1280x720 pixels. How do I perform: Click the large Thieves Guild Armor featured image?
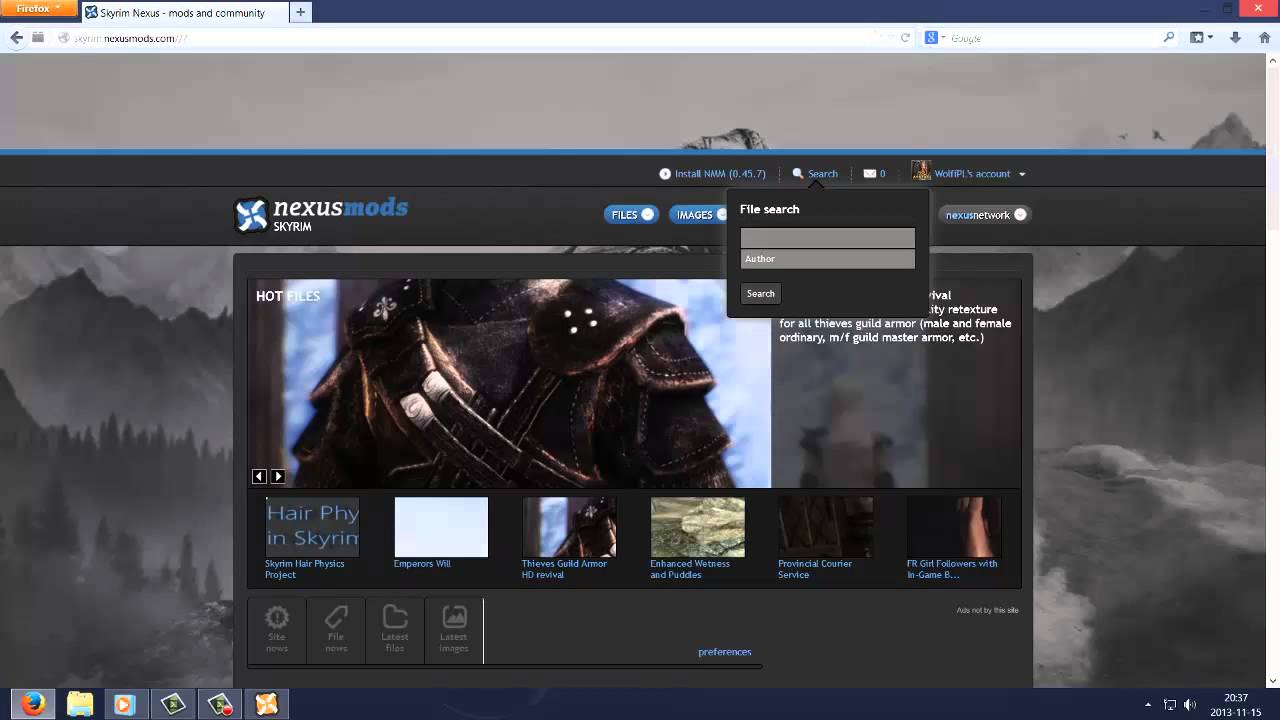pyautogui.click(x=509, y=383)
